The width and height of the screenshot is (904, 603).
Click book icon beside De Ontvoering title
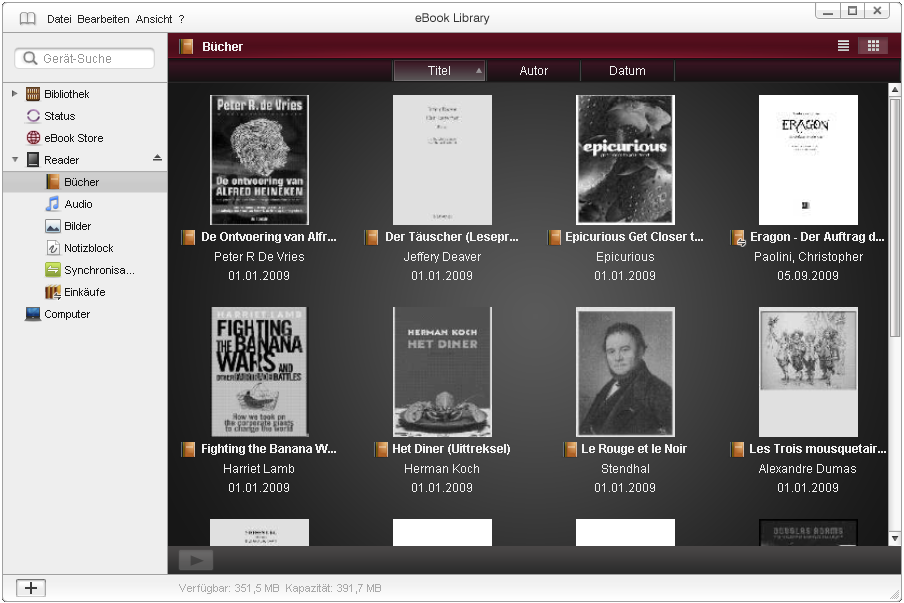tap(188, 237)
